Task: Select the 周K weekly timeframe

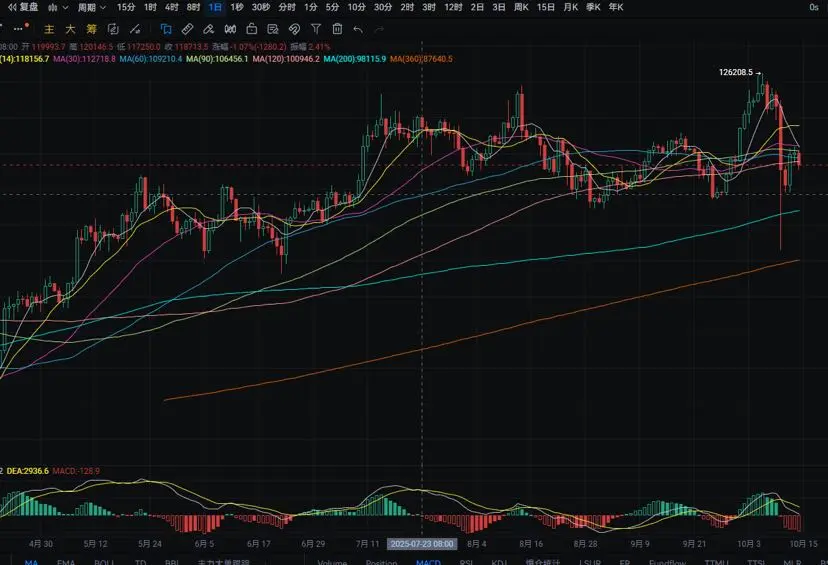Action: pyautogui.click(x=521, y=7)
